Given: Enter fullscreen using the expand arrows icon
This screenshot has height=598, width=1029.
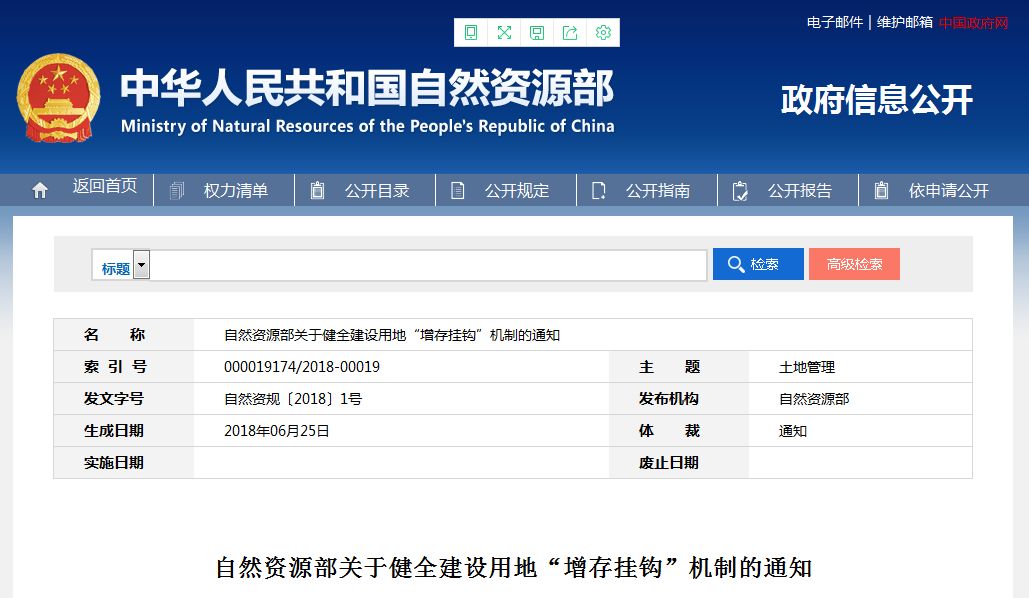Looking at the screenshot, I should pyautogui.click(x=504, y=32).
